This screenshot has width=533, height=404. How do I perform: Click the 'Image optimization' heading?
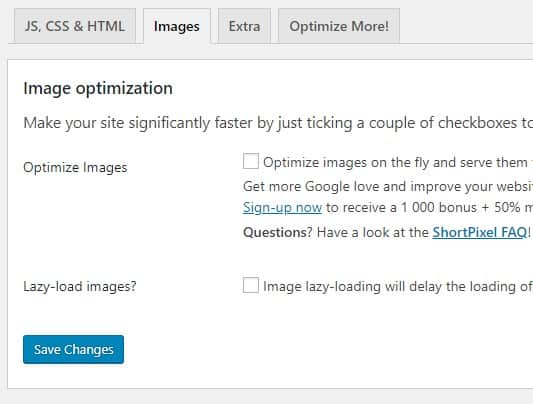coord(98,88)
